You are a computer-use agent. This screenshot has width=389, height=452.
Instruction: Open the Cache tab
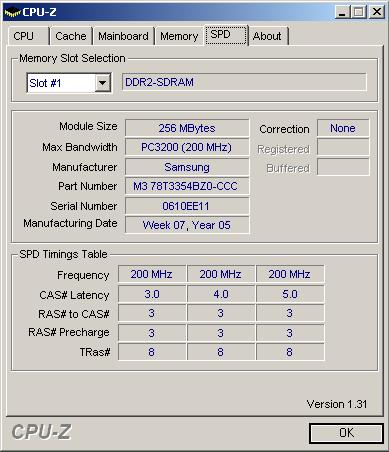tap(71, 36)
